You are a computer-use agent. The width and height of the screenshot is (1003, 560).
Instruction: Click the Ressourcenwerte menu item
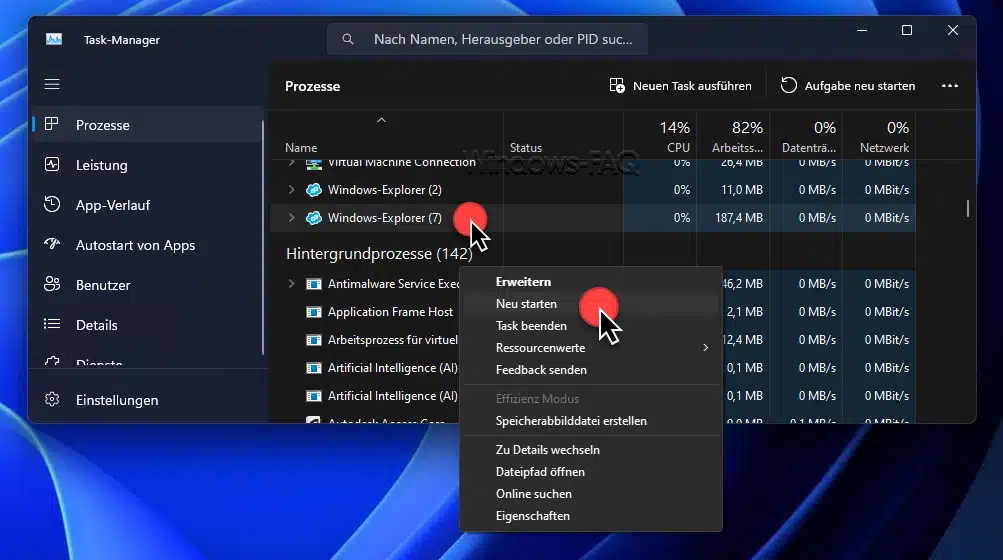tap(541, 348)
